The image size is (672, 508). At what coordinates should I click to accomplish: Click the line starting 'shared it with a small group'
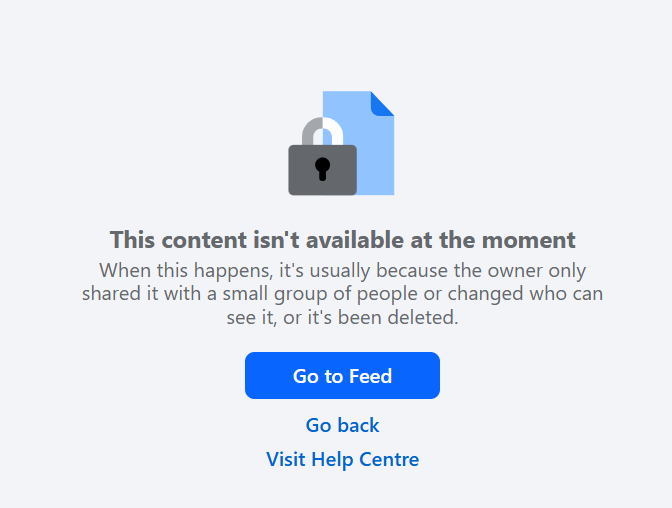pyautogui.click(x=342, y=294)
